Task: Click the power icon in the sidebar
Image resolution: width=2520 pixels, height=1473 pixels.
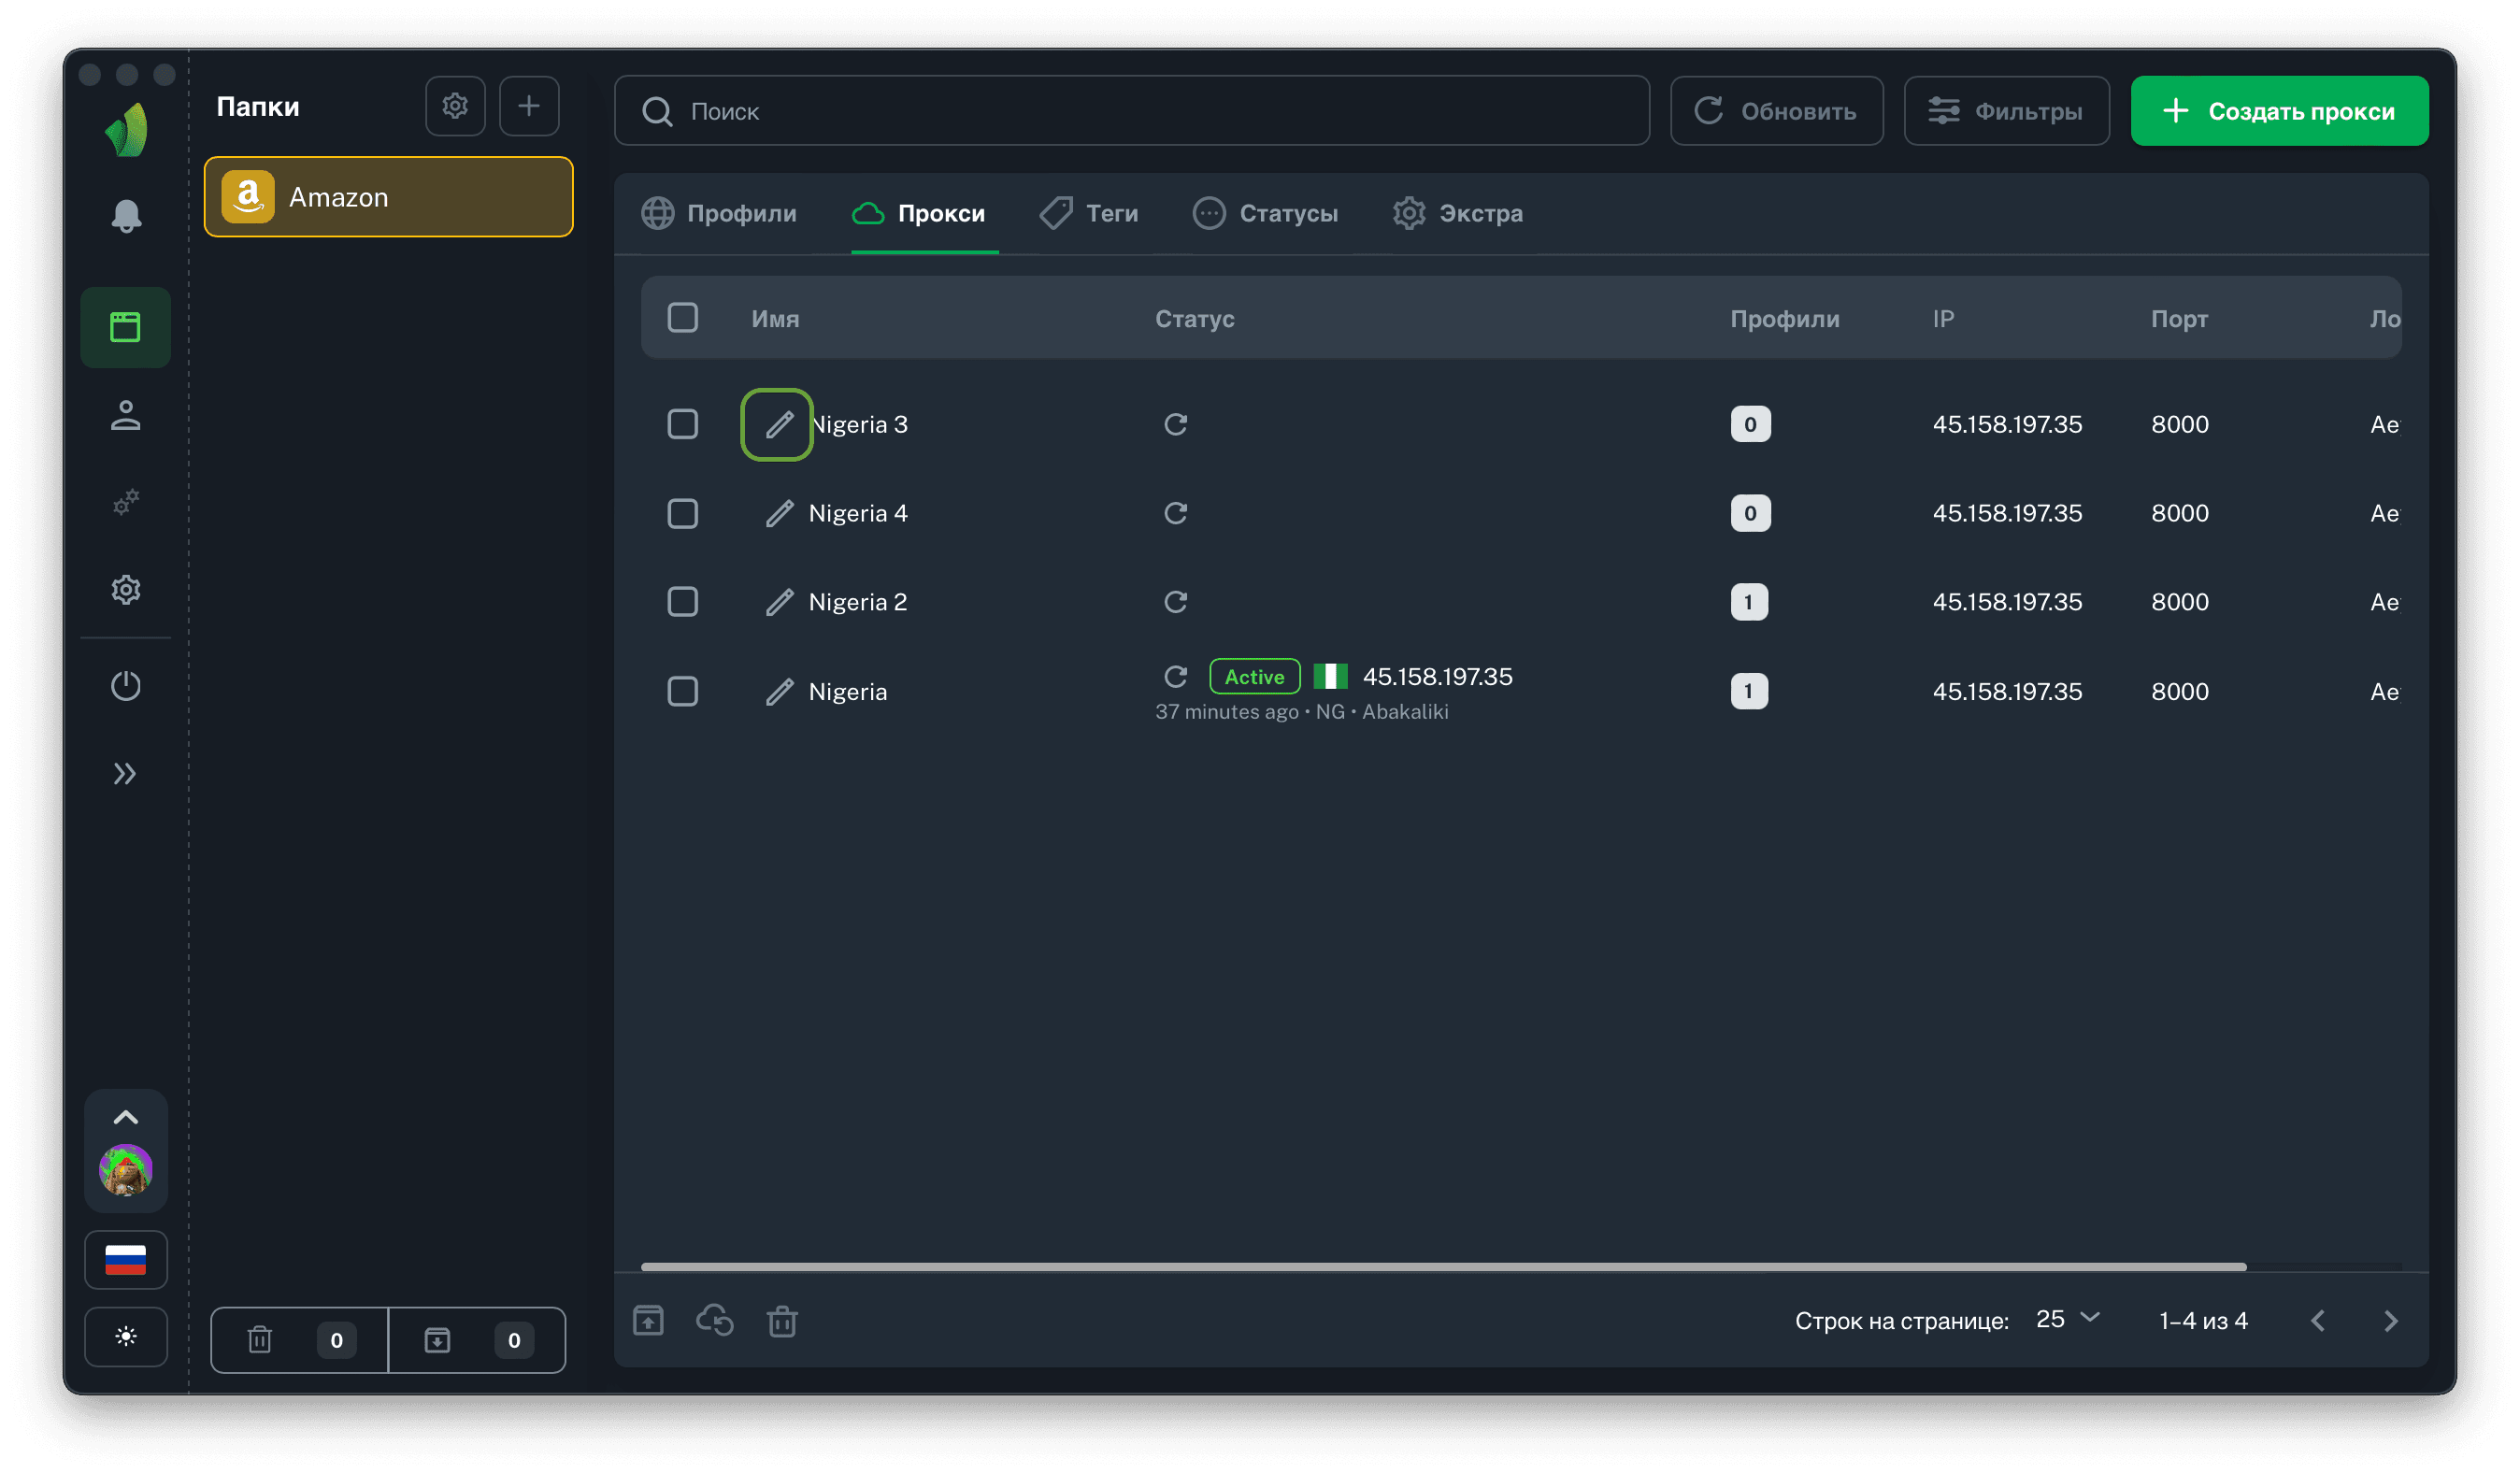Action: [x=126, y=686]
